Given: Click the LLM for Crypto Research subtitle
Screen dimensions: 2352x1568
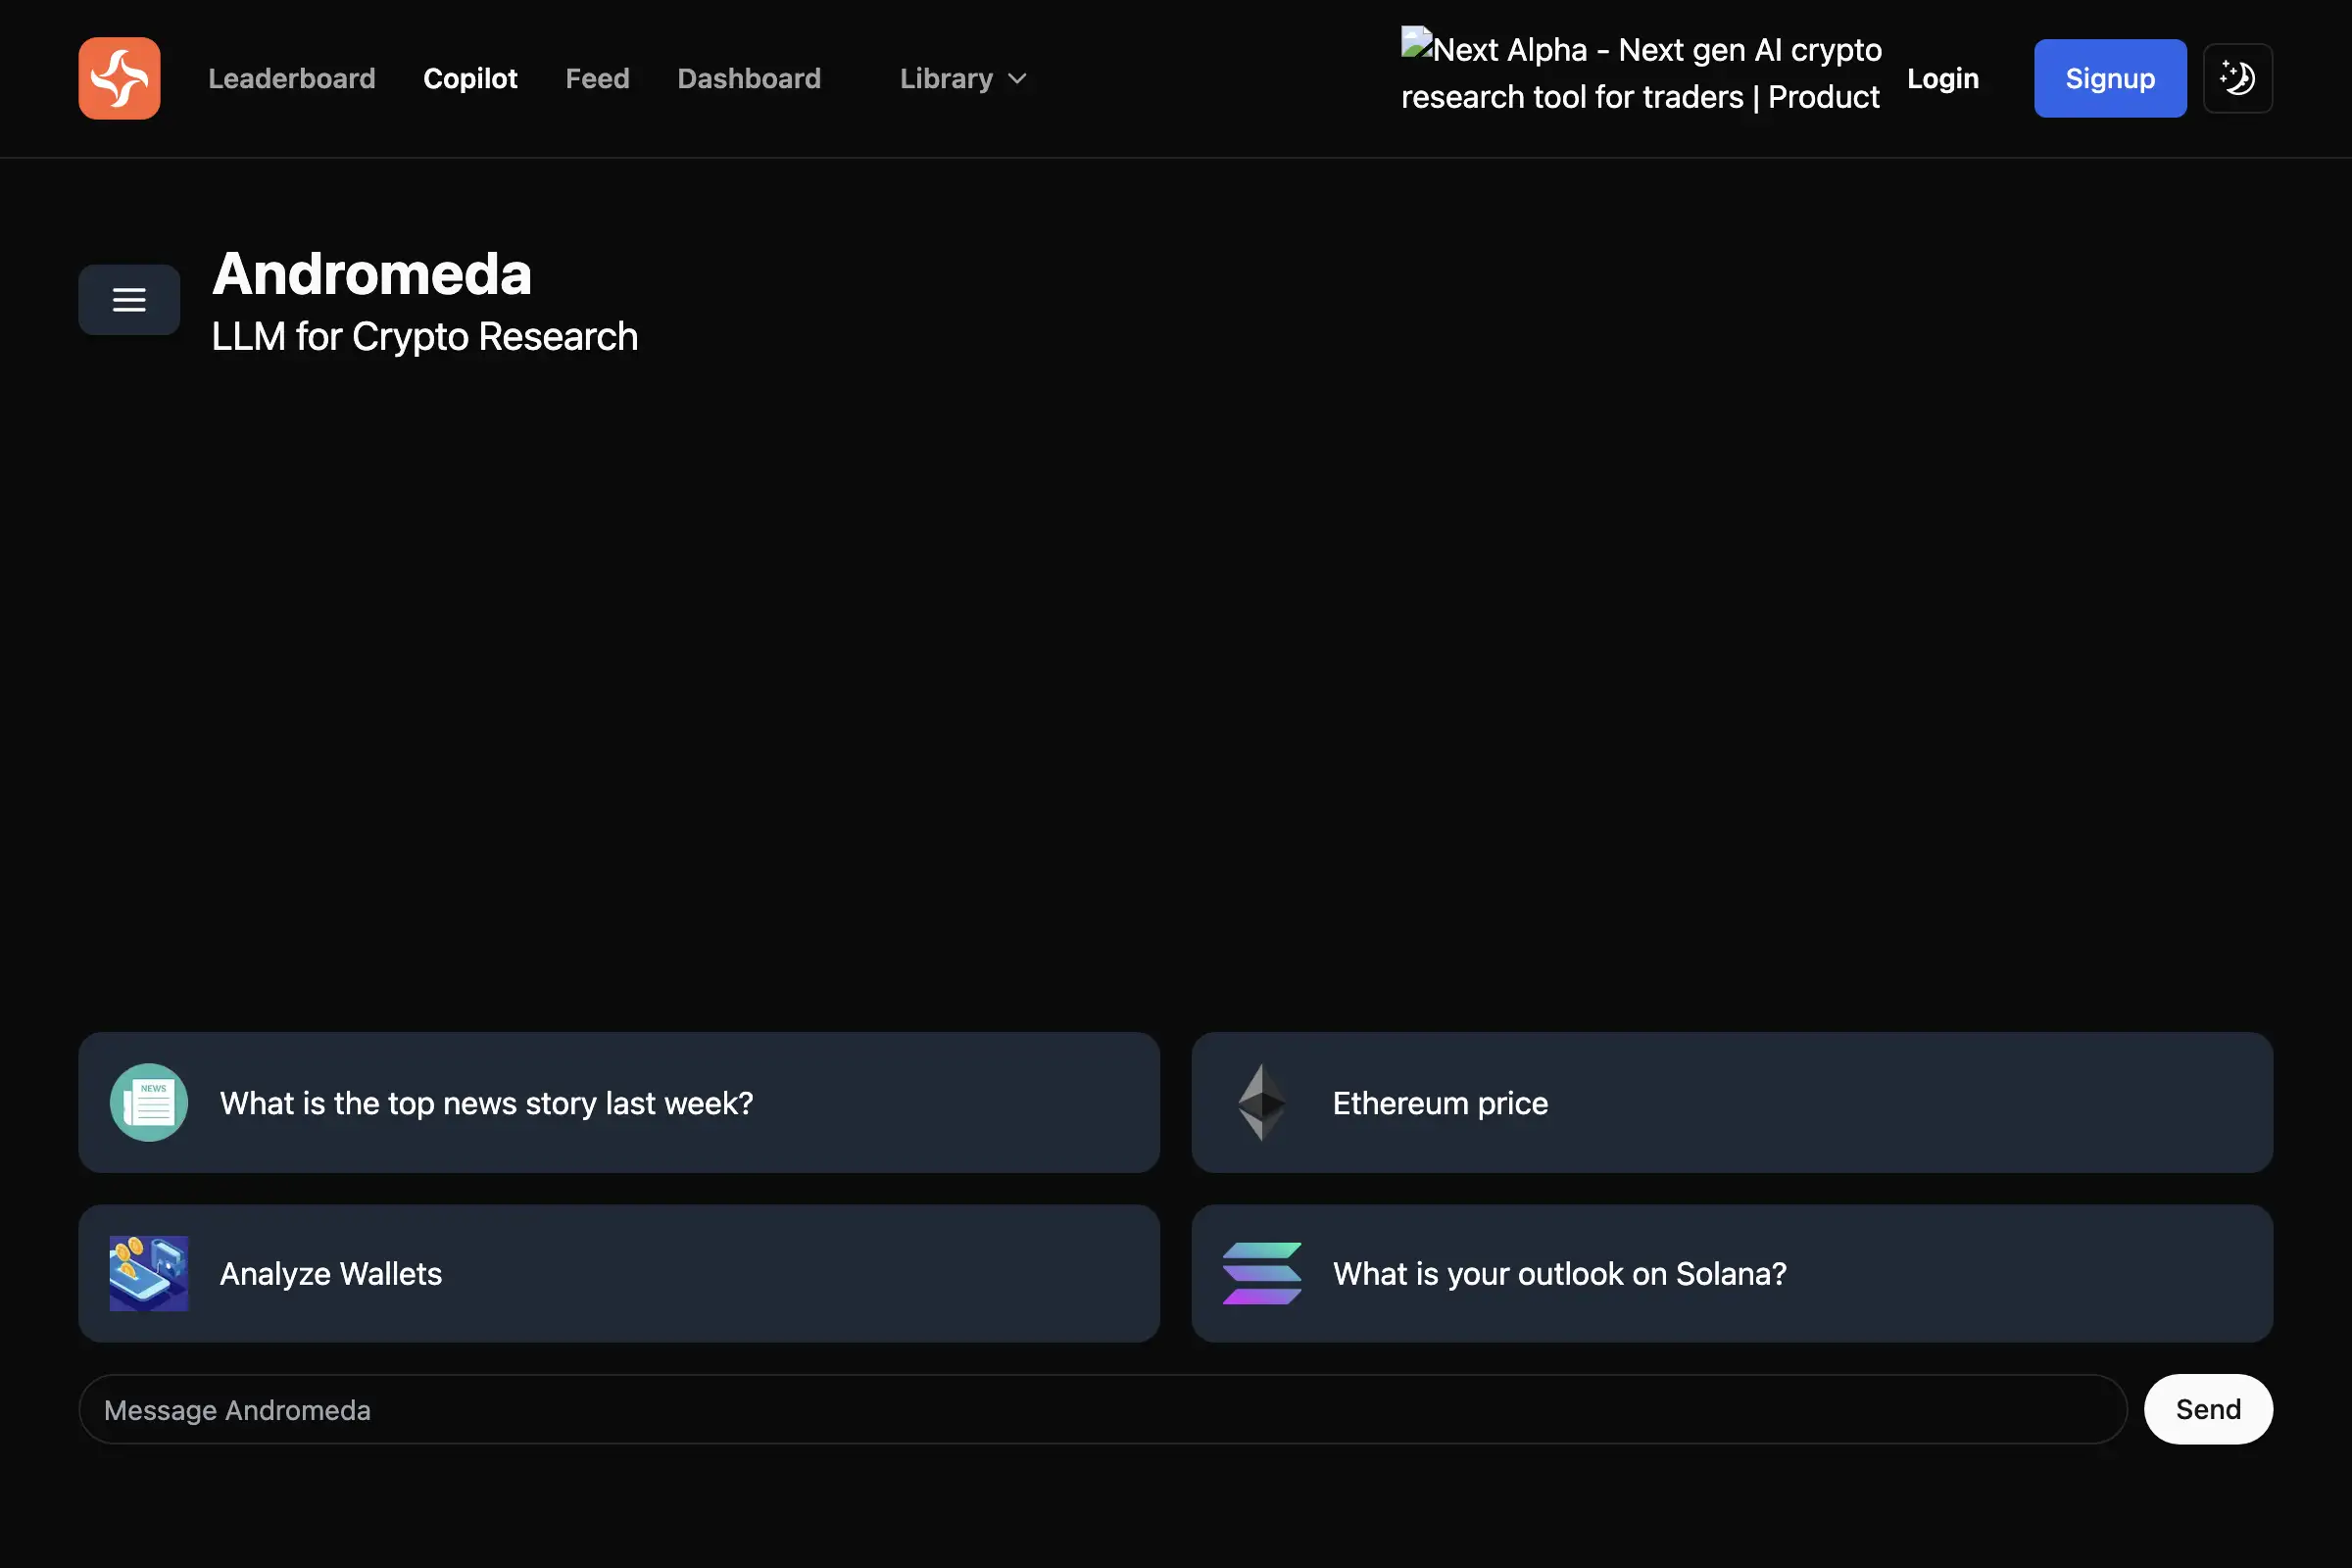Looking at the screenshot, I should pos(424,337).
